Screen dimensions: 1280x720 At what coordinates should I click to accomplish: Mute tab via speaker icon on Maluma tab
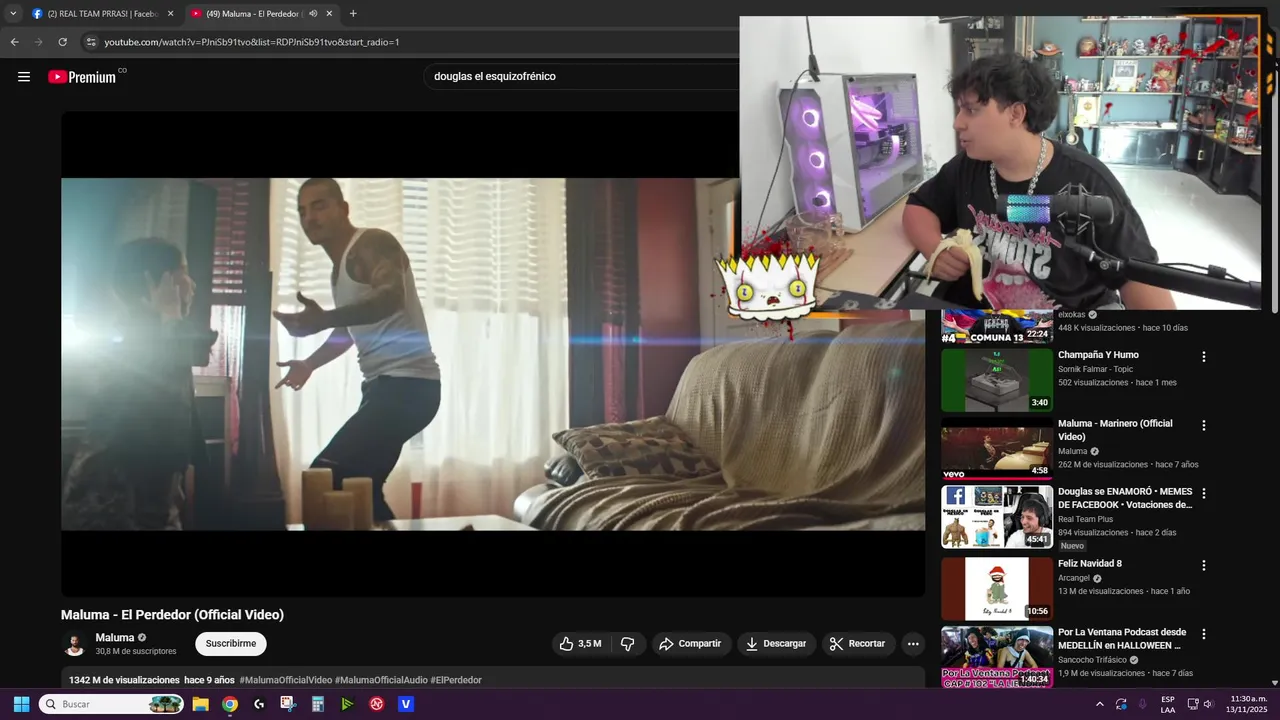[x=313, y=14]
